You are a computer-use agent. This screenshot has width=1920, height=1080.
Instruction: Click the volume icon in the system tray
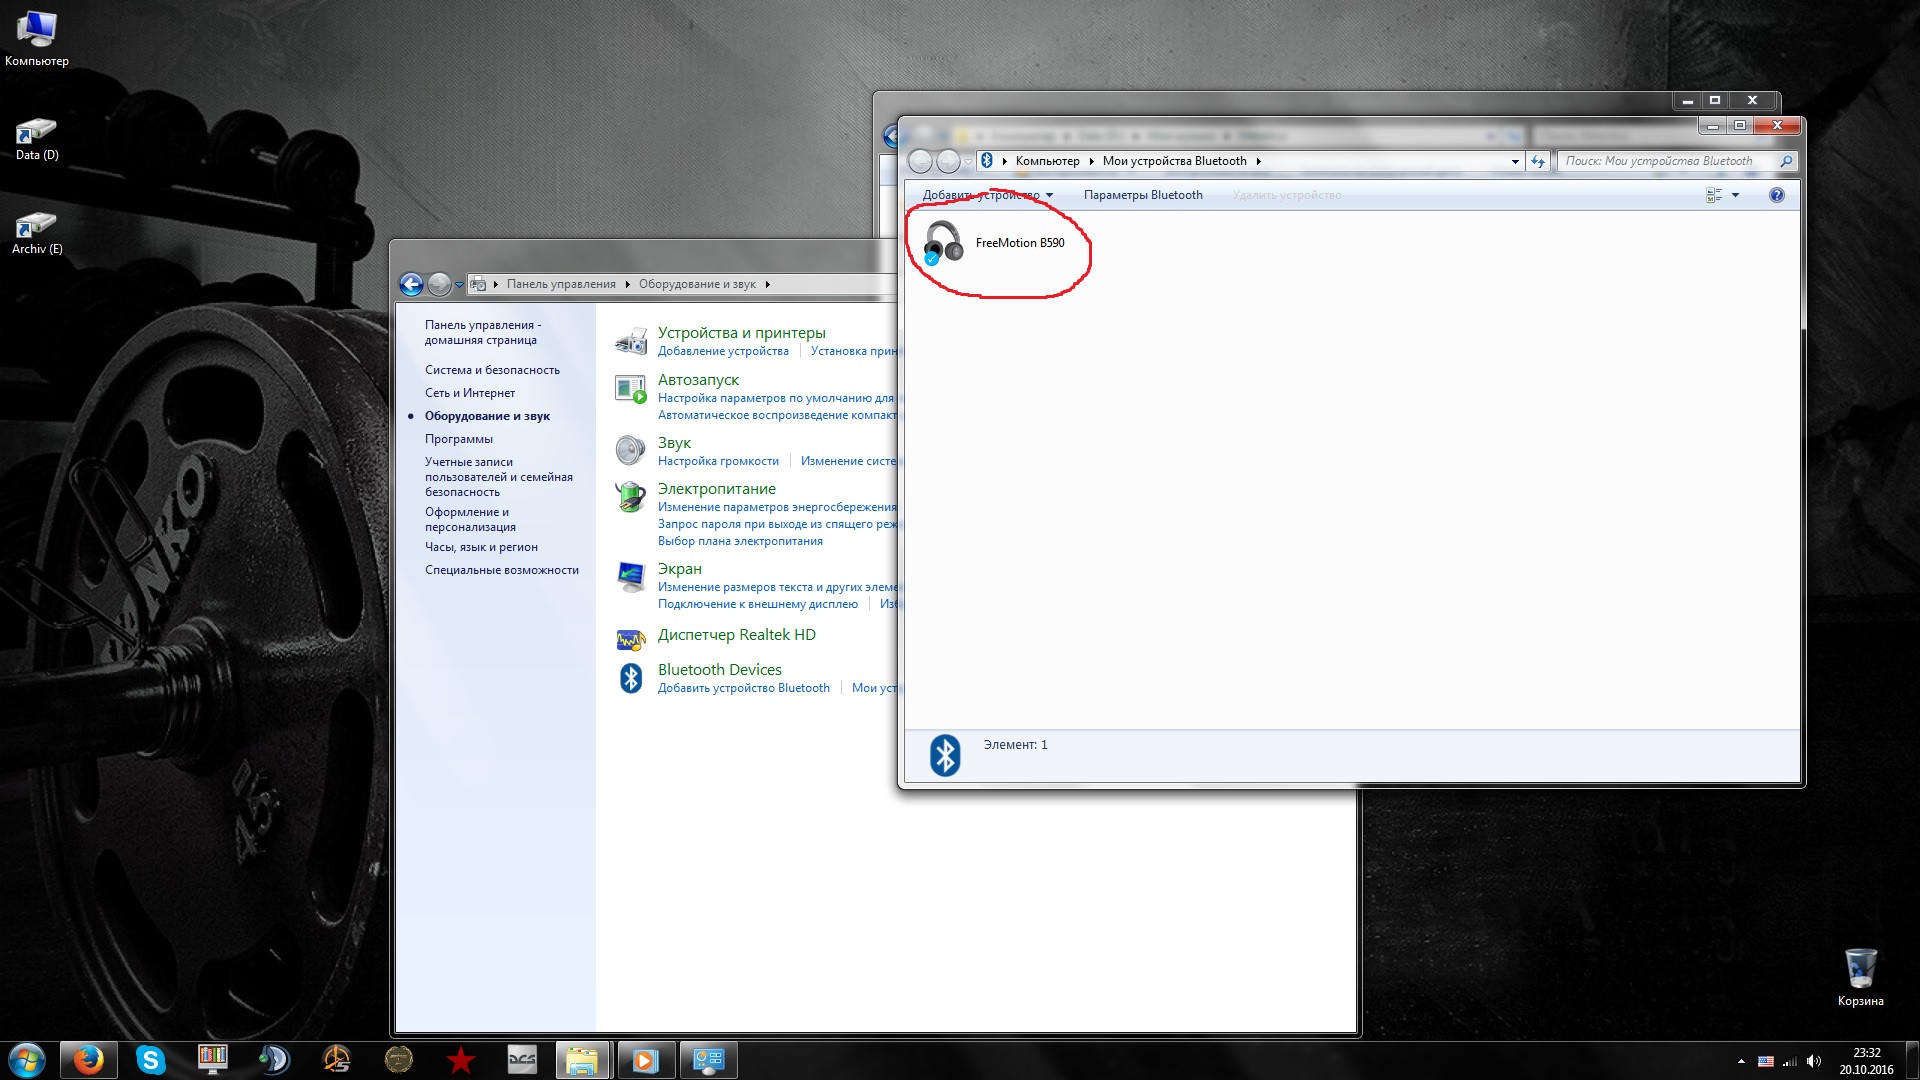pyautogui.click(x=1814, y=1061)
